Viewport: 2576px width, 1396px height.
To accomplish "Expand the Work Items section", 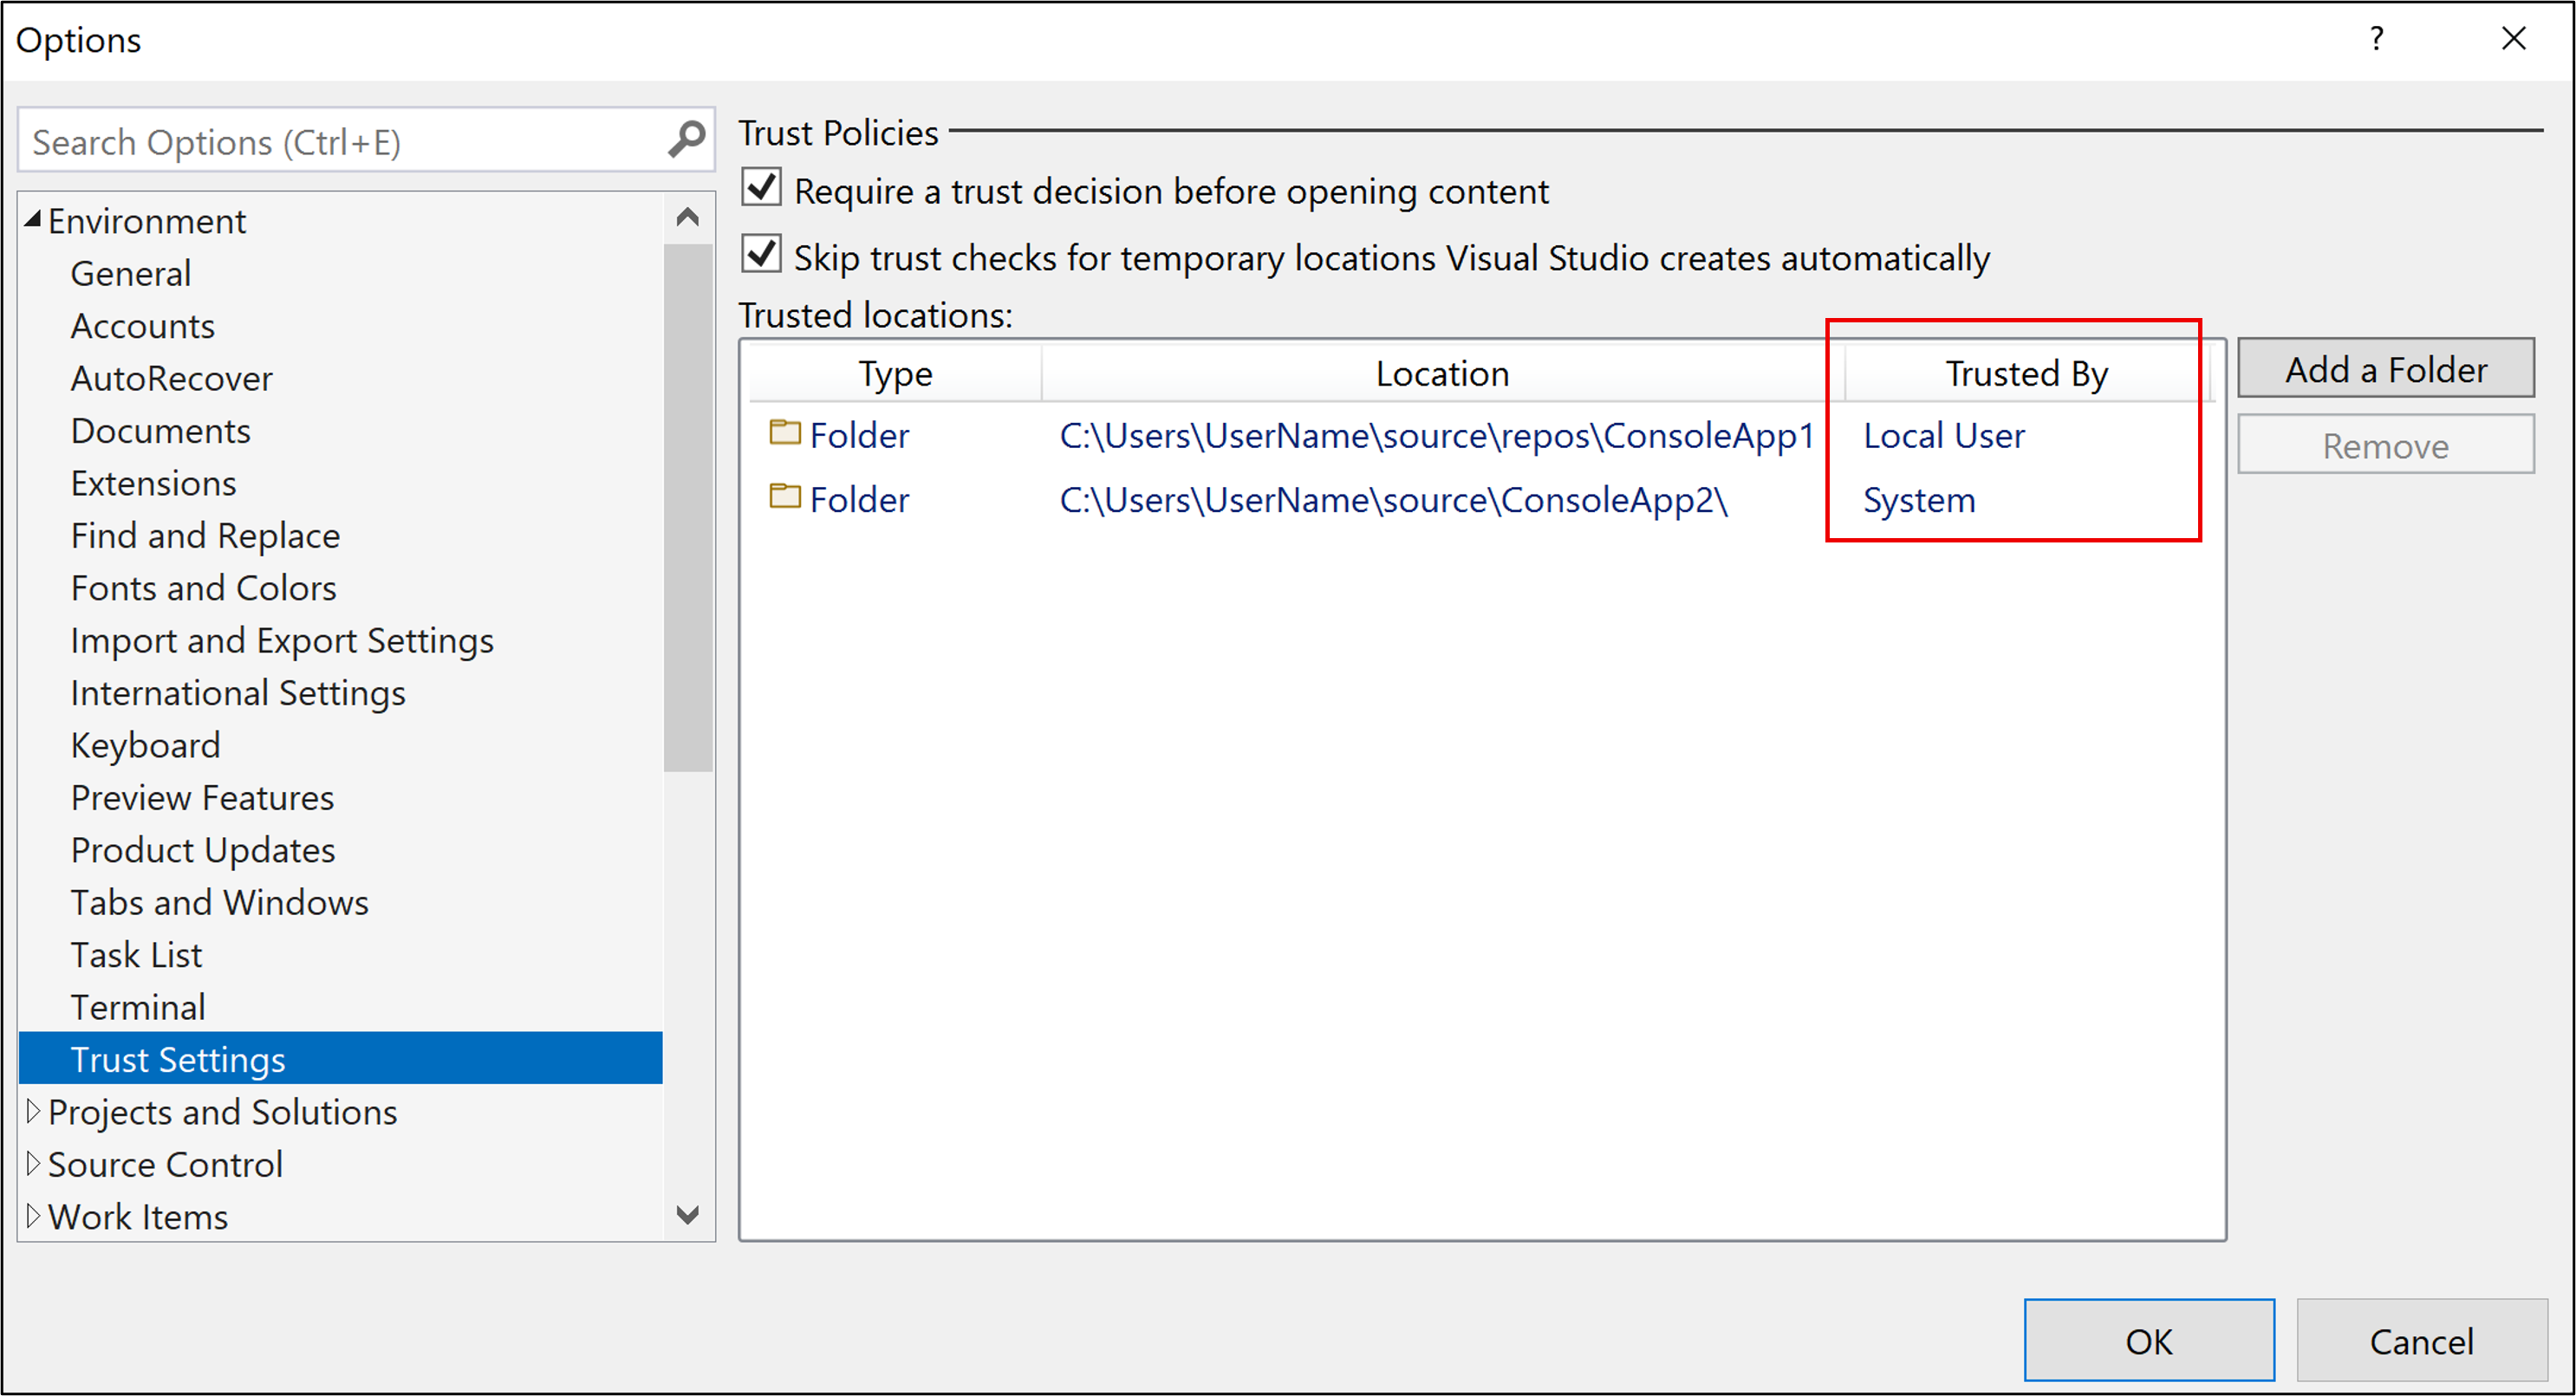I will coord(35,1216).
